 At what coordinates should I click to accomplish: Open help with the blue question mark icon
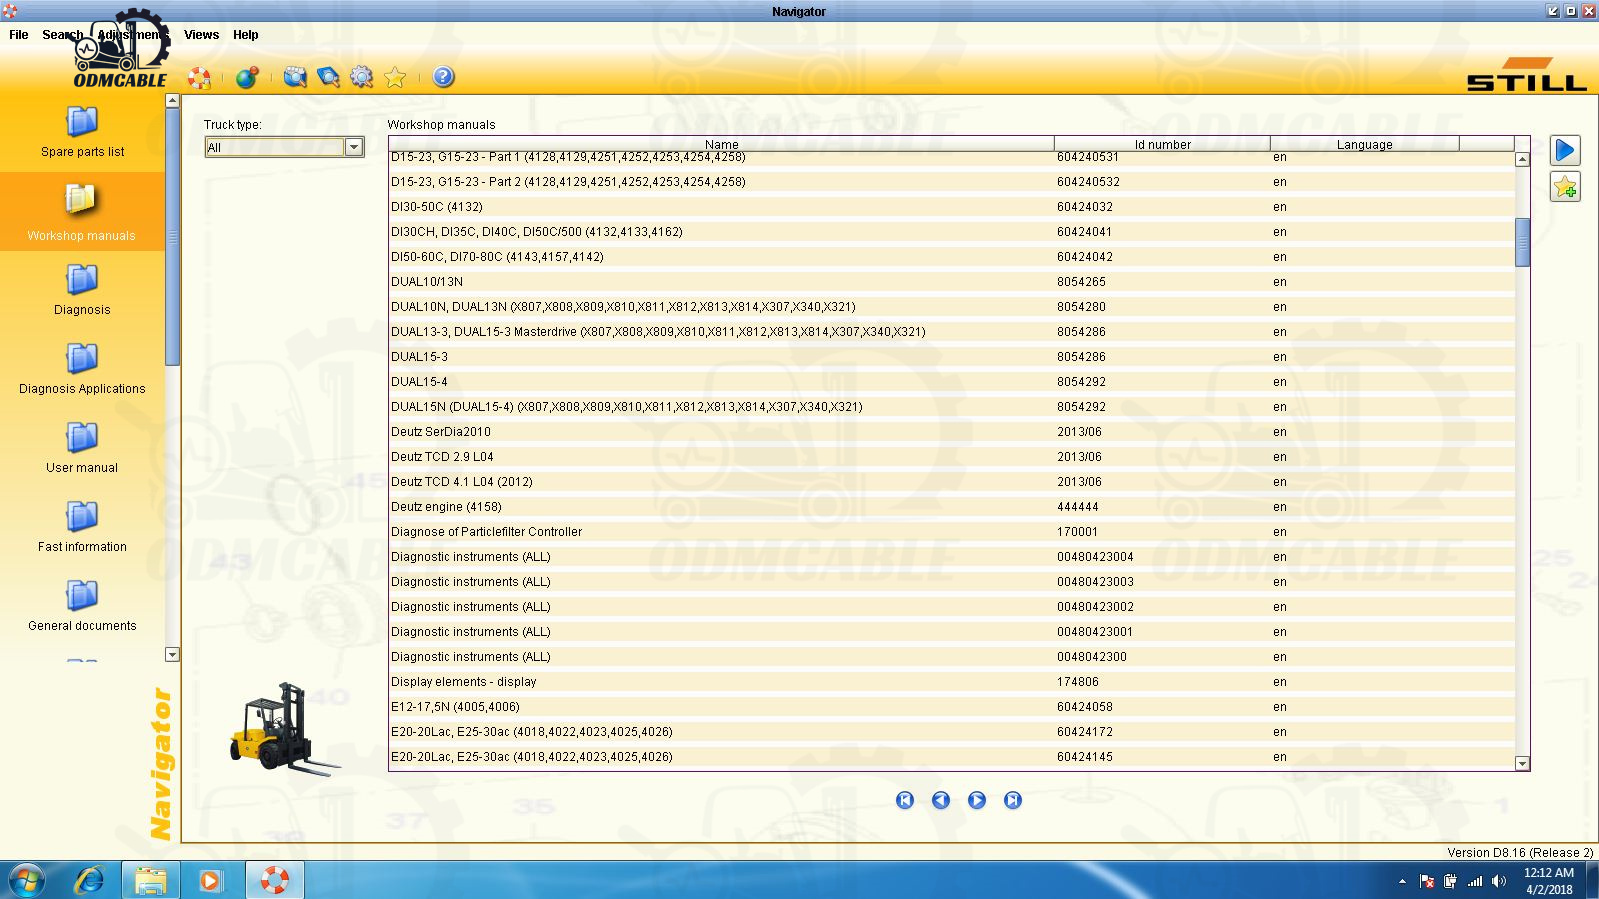[x=444, y=77]
